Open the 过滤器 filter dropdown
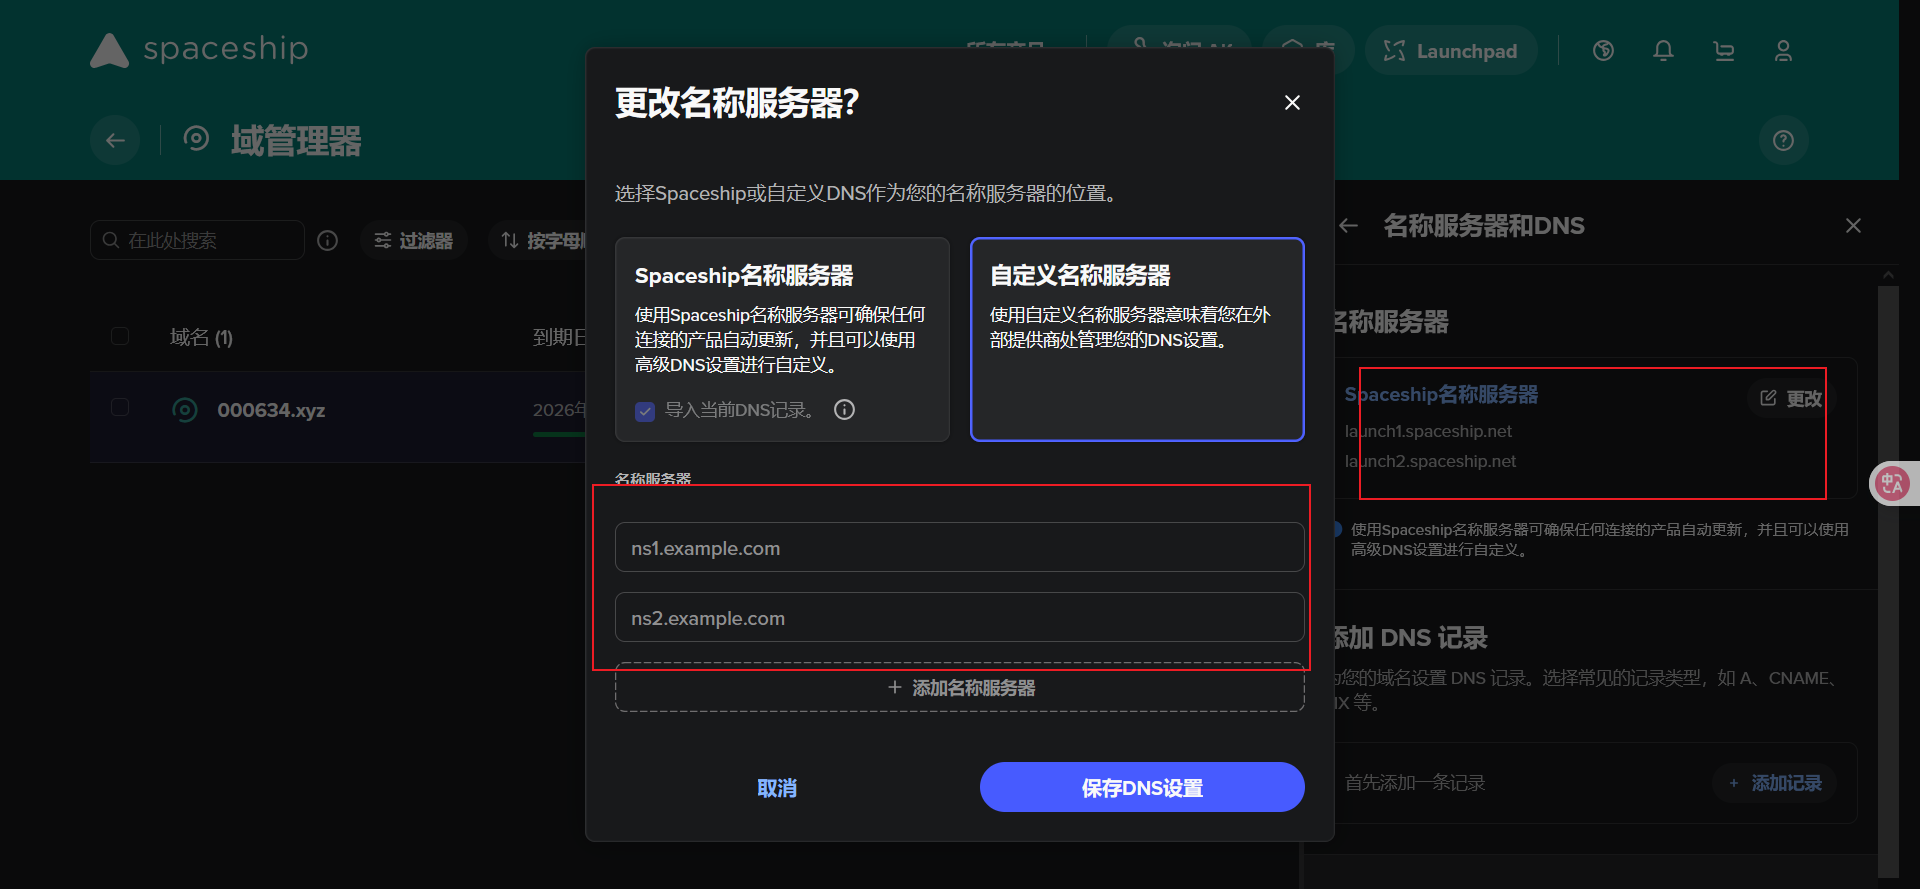Image resolution: width=1920 pixels, height=889 pixels. tap(413, 241)
